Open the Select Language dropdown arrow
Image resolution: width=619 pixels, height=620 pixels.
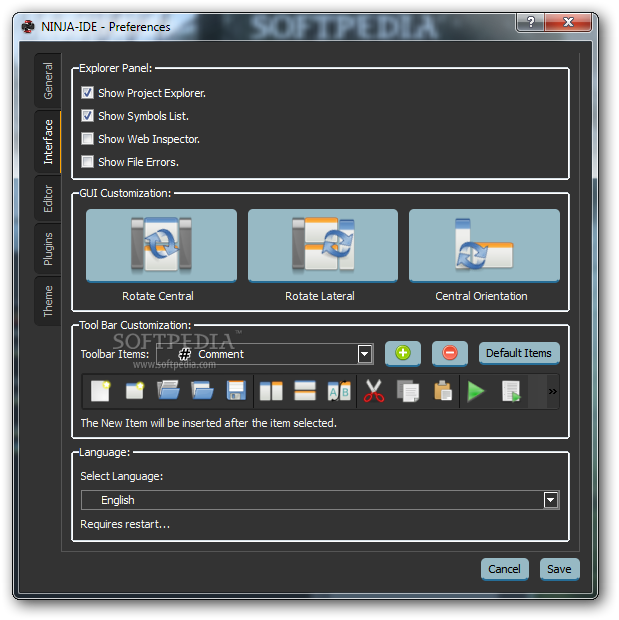(x=551, y=500)
